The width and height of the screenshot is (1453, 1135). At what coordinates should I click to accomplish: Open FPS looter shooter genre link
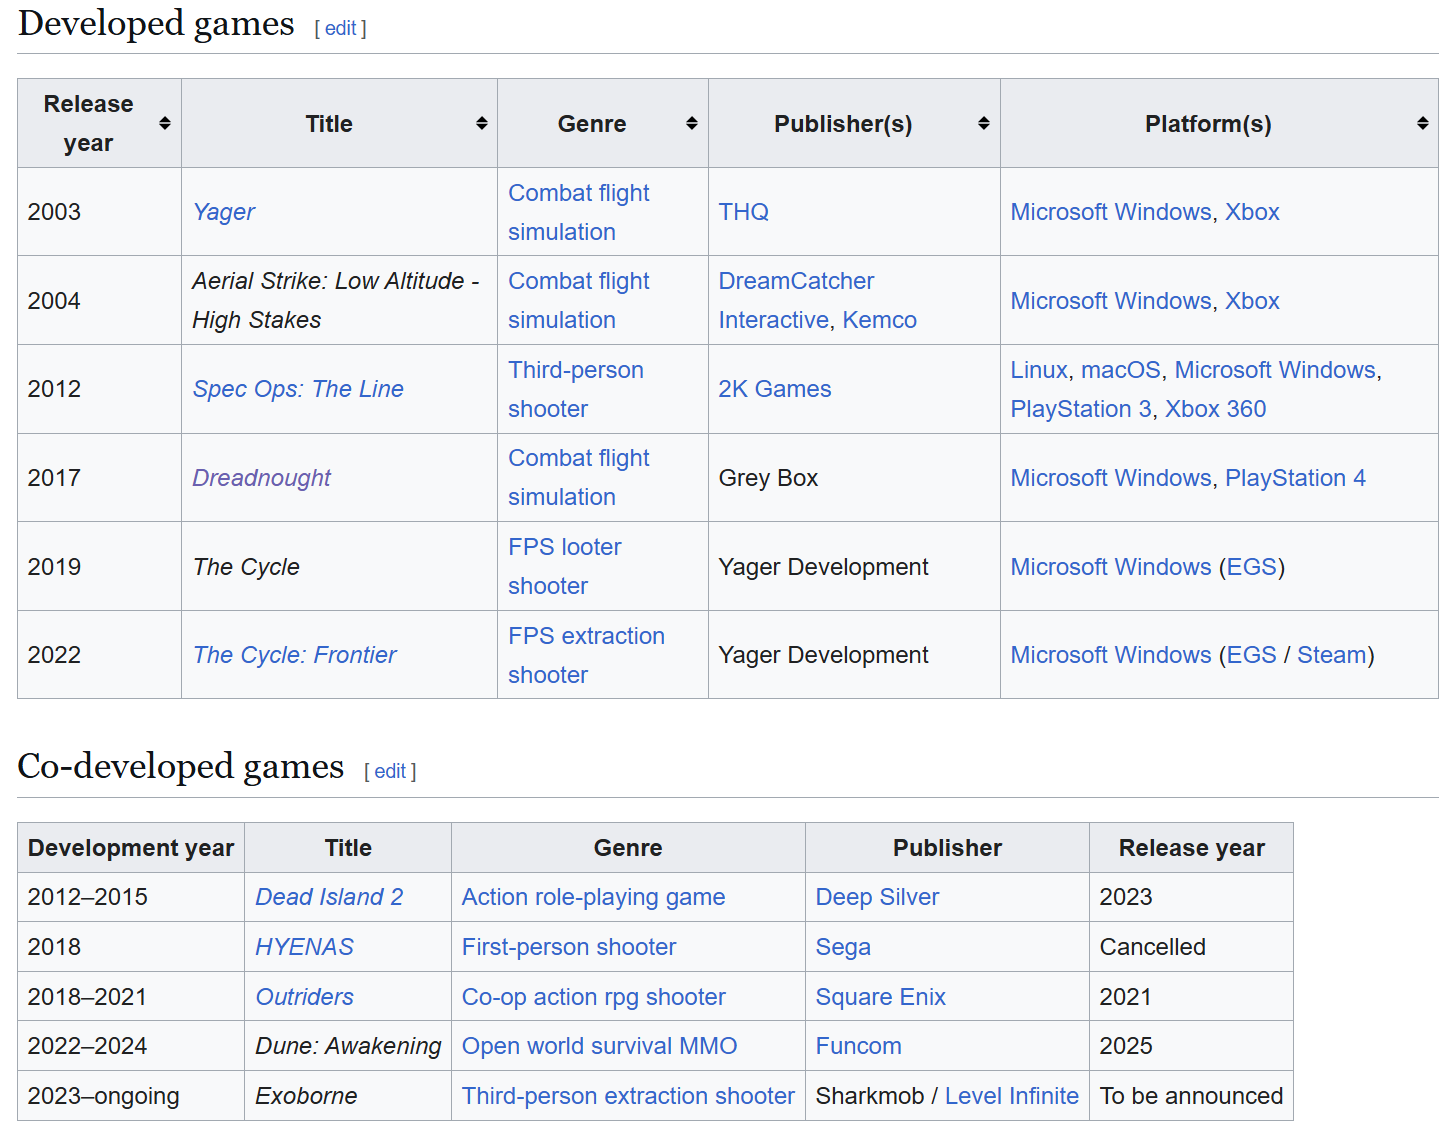click(565, 566)
